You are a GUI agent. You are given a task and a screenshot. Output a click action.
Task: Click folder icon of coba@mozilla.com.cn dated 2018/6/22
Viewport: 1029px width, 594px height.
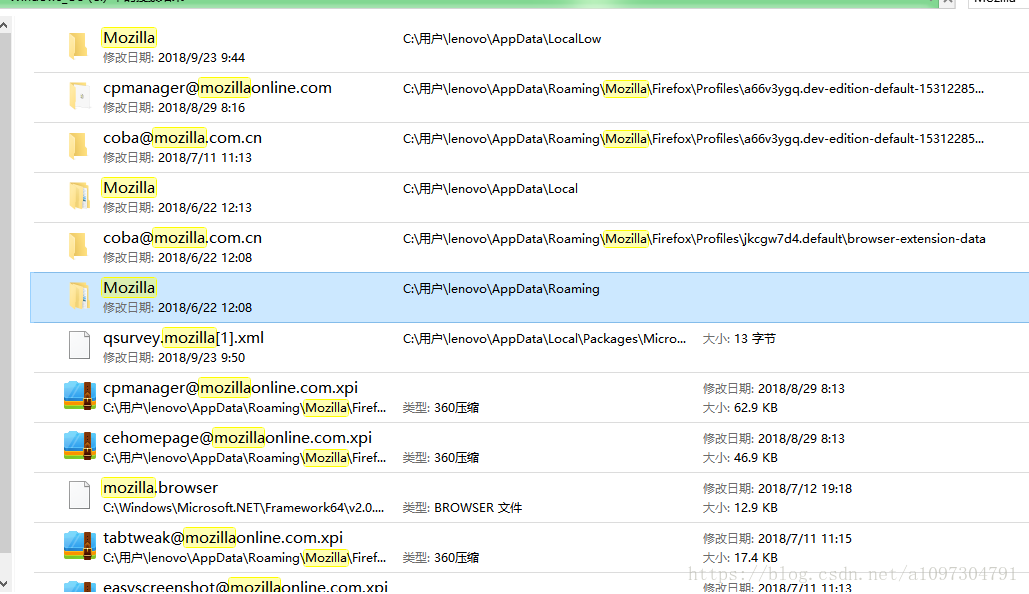pyautogui.click(x=79, y=246)
